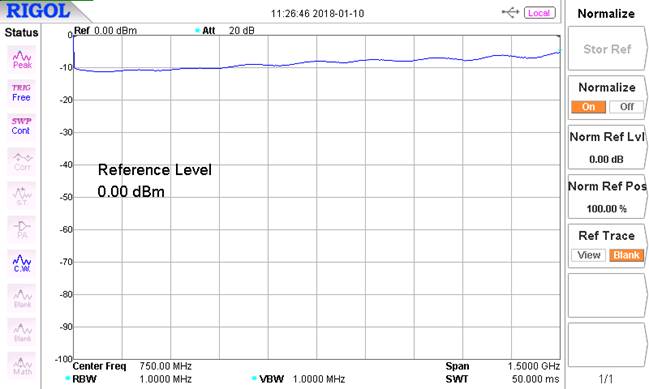Viewport: 649px width, 389px height.
Task: Switch Normalize to Off
Action: coord(626,107)
